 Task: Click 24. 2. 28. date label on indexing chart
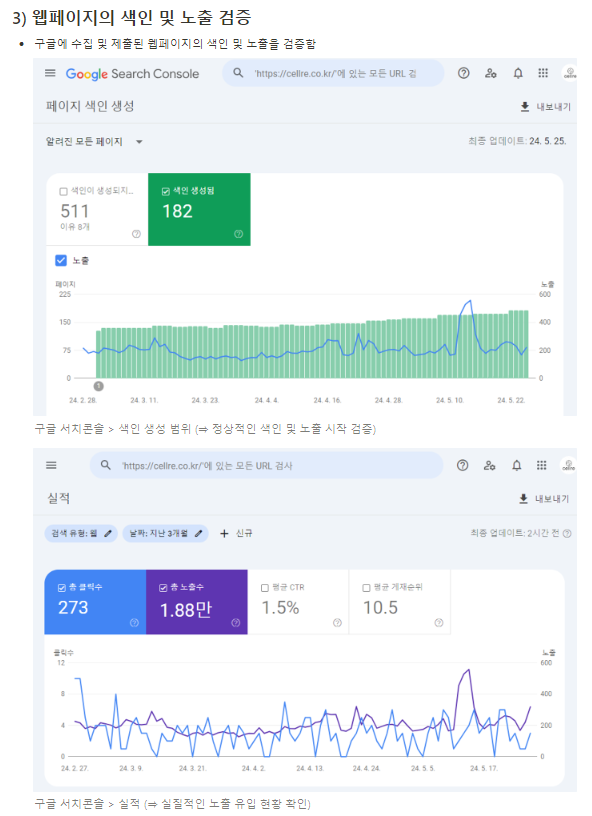click(83, 400)
